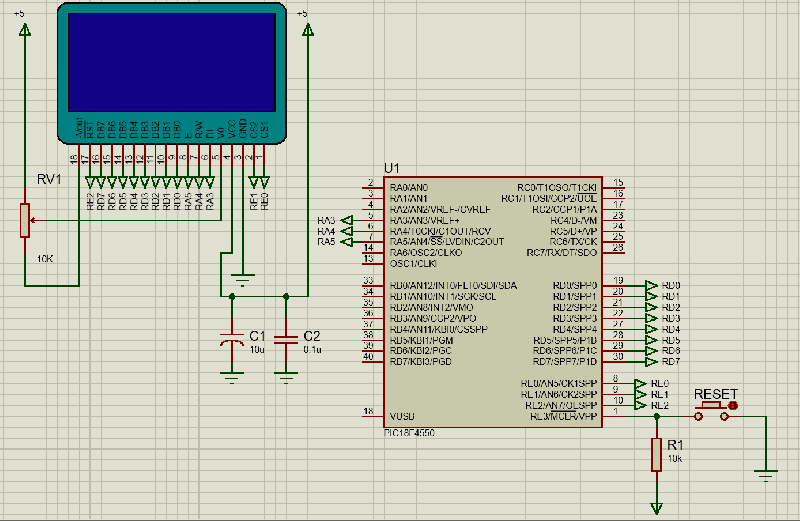Image resolution: width=800 pixels, height=521 pixels.
Task: Click the 10K value of RV1
Action: tap(45, 259)
